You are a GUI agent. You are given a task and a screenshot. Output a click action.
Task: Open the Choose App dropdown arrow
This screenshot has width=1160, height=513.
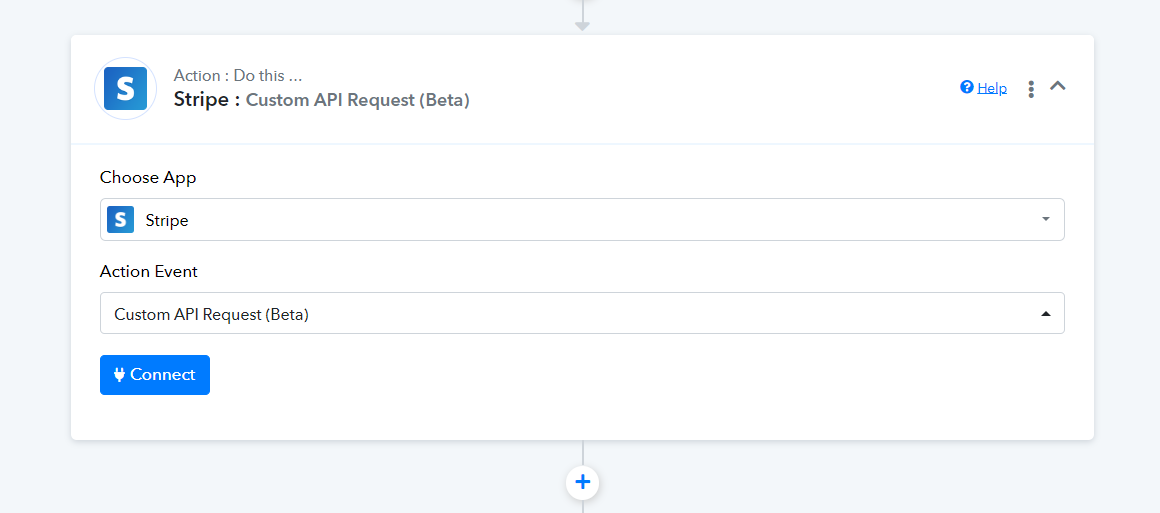tap(1045, 219)
